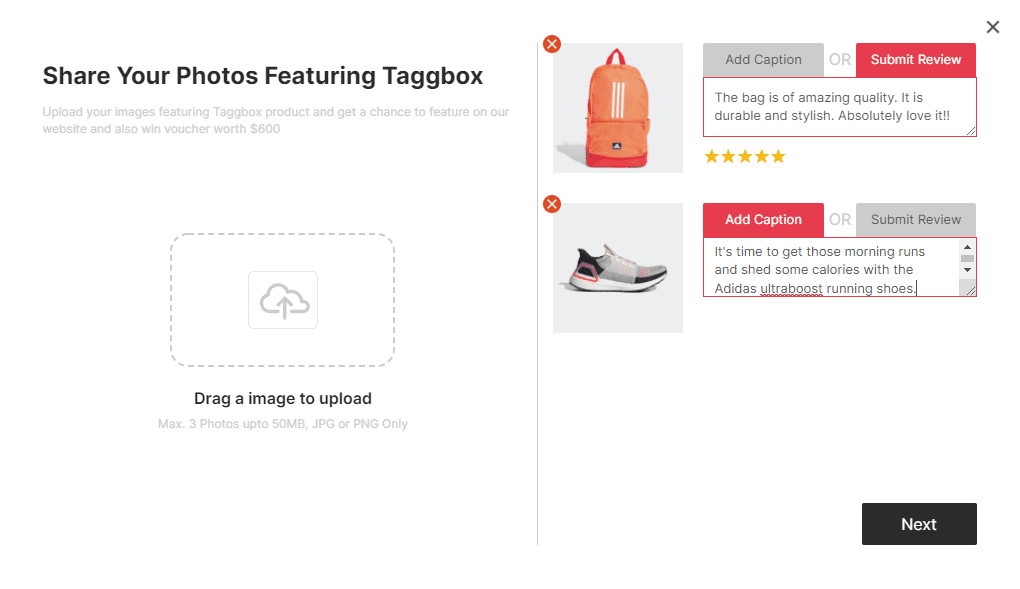Choose Add Caption for the shoe
The image size is (1020, 589).
point(763,220)
